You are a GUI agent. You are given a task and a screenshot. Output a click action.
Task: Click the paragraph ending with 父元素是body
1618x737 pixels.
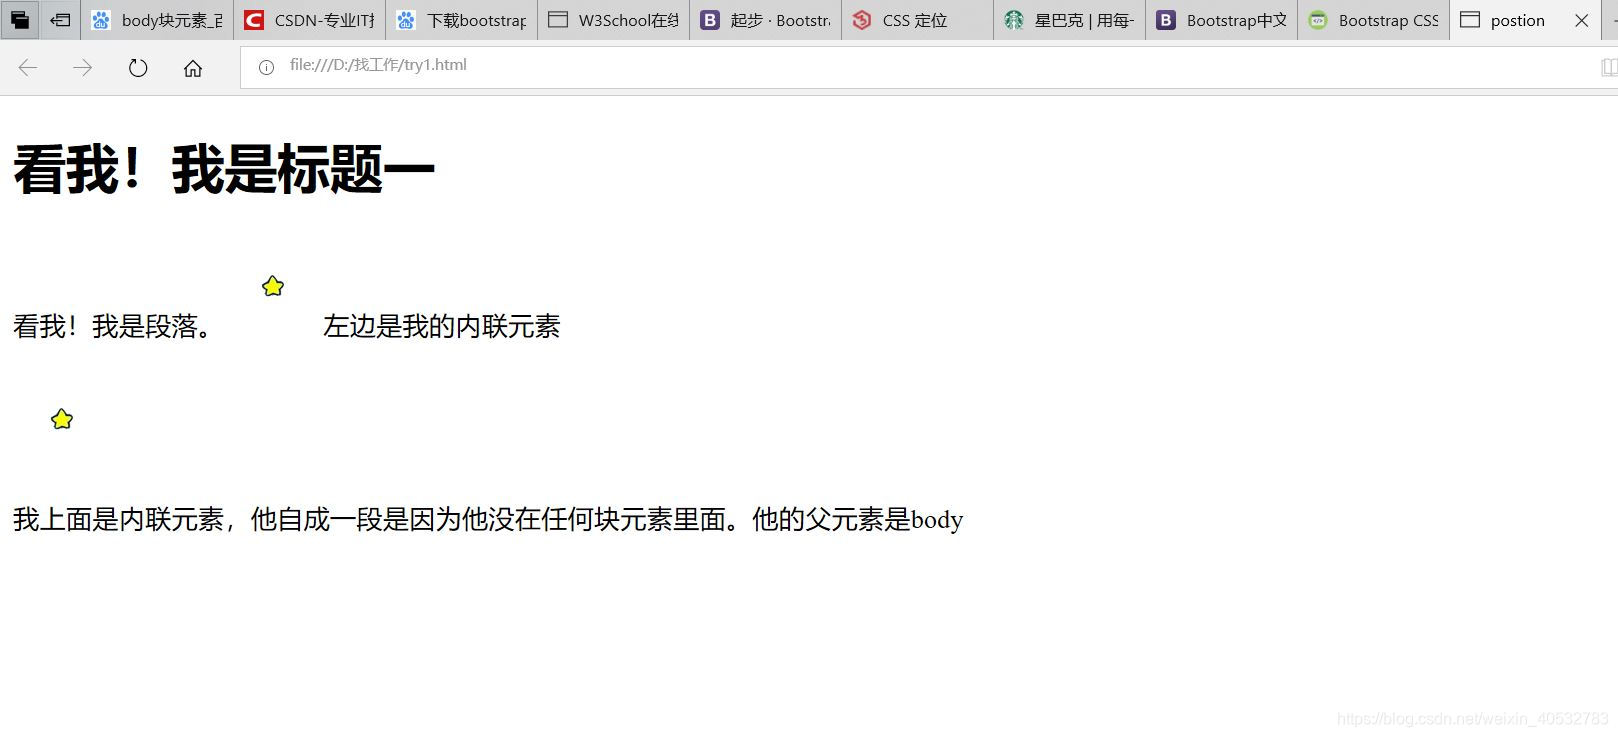(x=488, y=519)
